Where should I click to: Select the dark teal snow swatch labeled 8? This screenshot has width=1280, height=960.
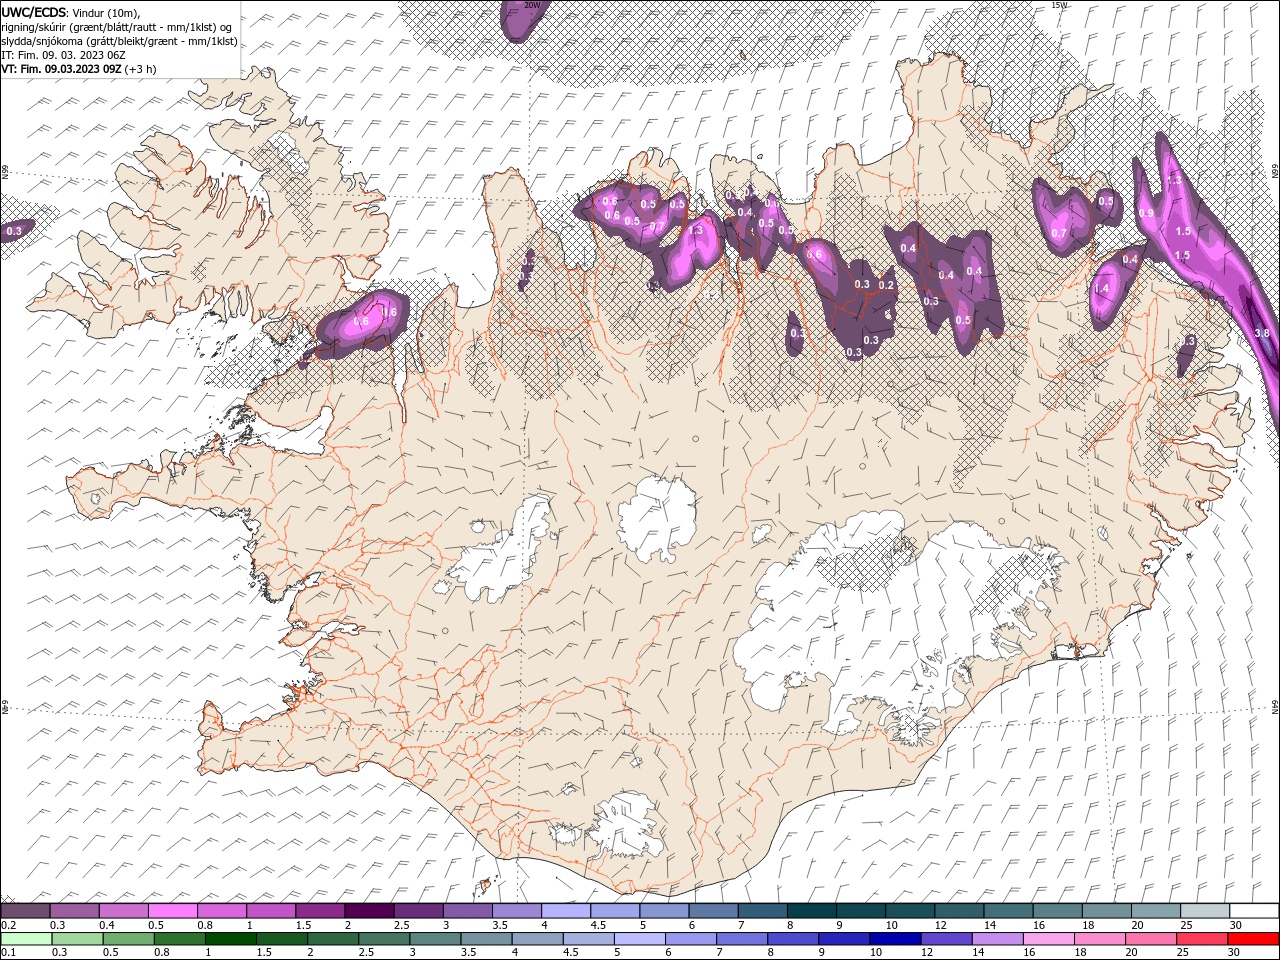(810, 911)
